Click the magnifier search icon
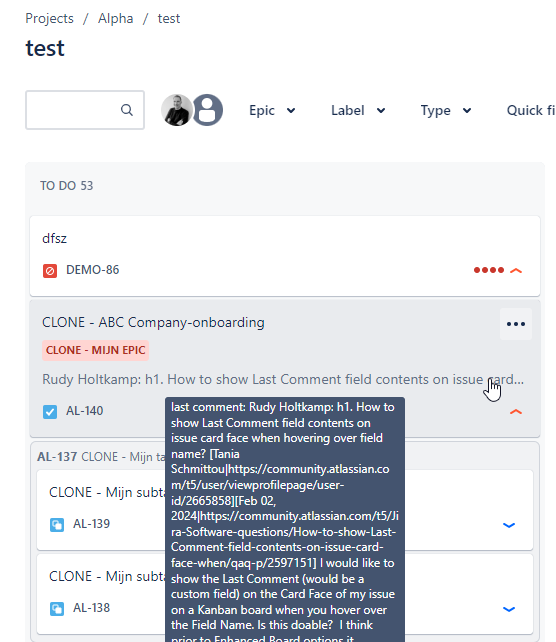Screen dimensions: 556x642 click(x=127, y=110)
